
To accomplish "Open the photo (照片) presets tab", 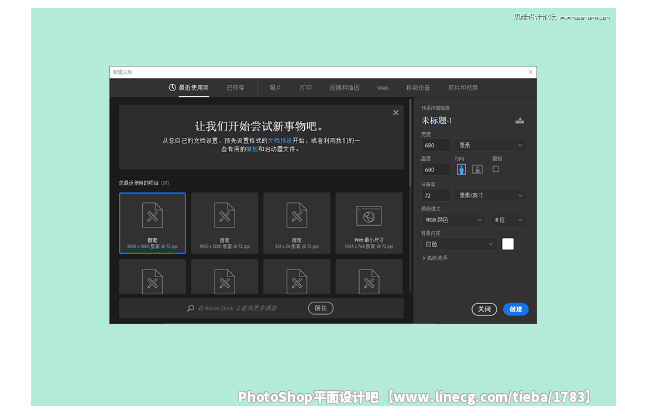I will 275,88.
